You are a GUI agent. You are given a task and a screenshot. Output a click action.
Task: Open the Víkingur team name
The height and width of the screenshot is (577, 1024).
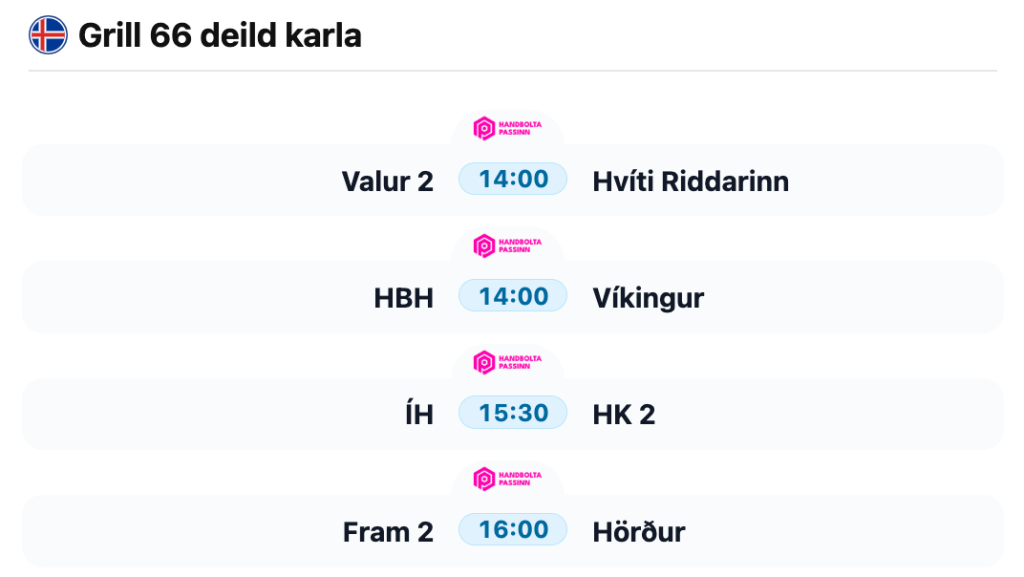click(648, 298)
